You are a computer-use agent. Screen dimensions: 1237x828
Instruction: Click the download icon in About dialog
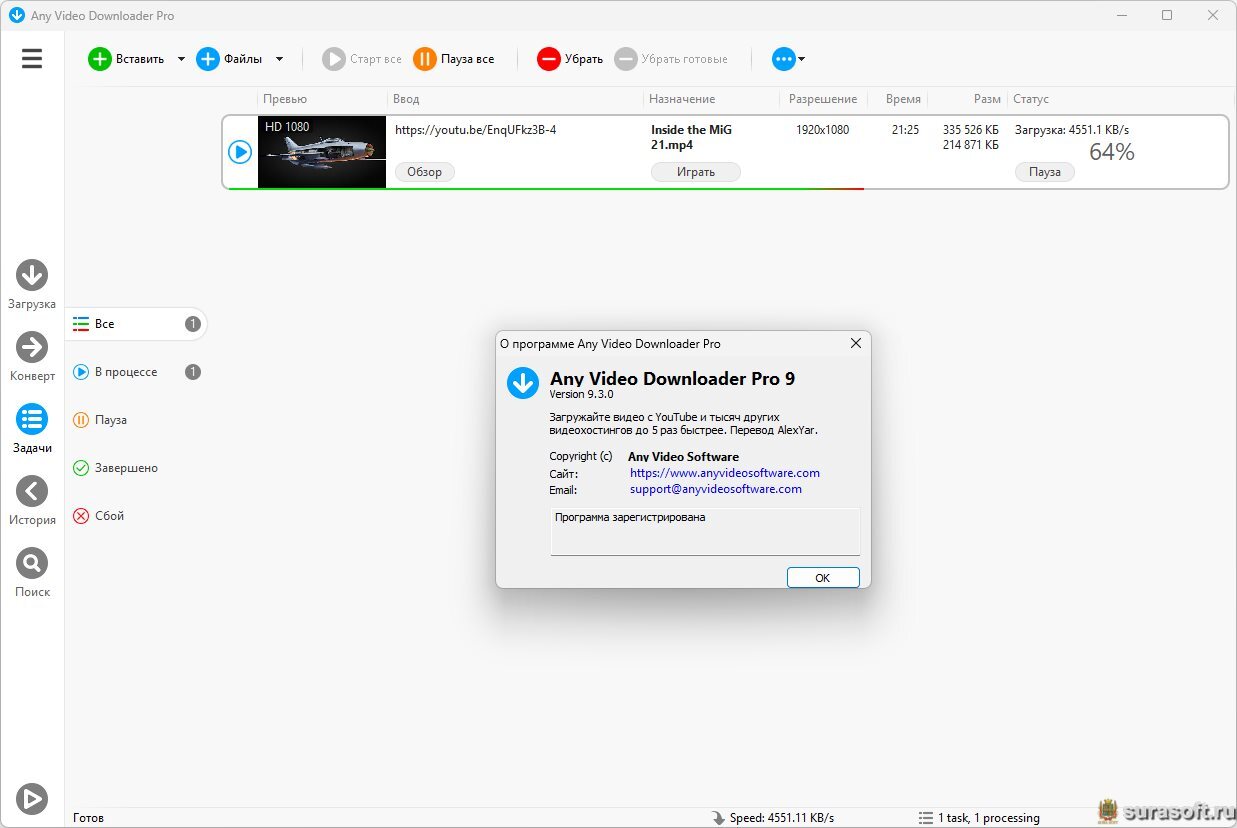click(x=522, y=383)
